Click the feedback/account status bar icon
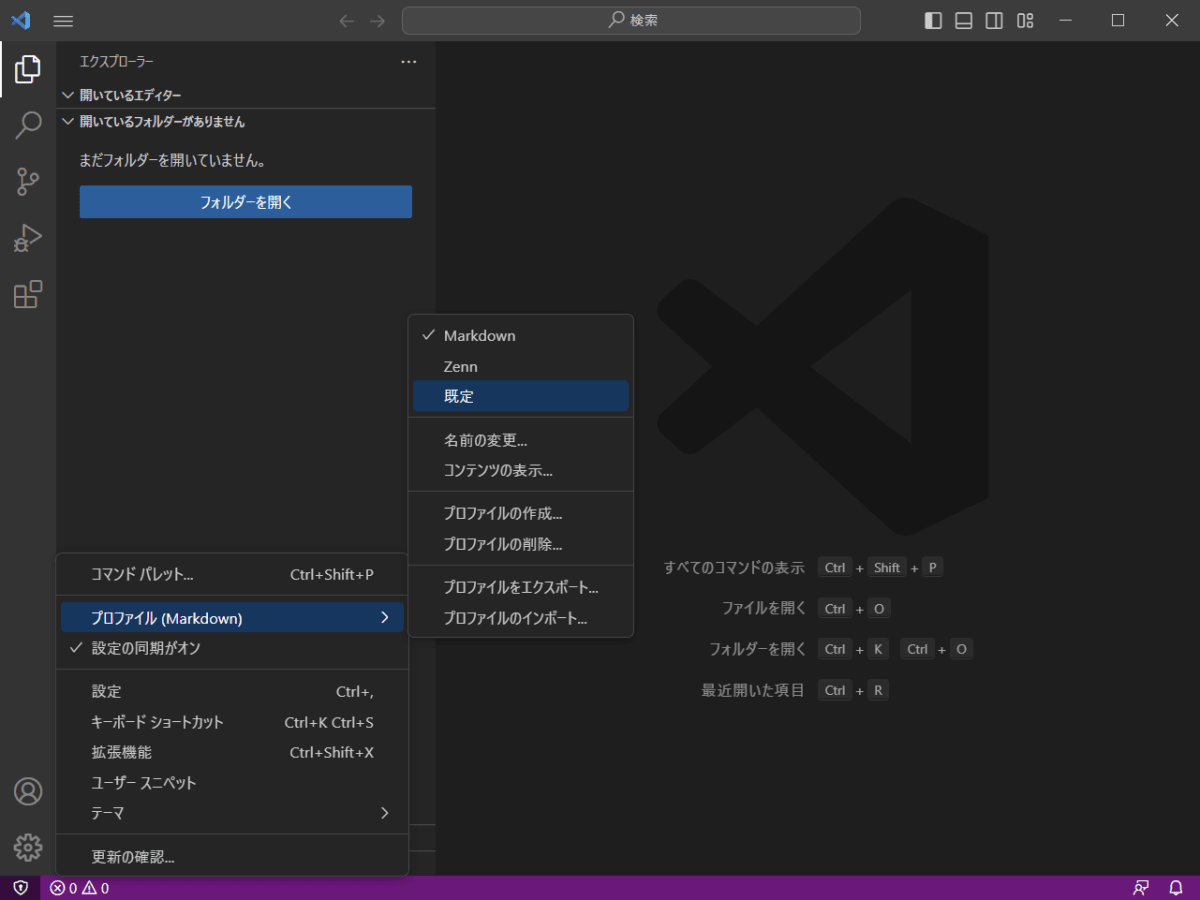Viewport: 1200px width, 900px height. click(x=1141, y=888)
